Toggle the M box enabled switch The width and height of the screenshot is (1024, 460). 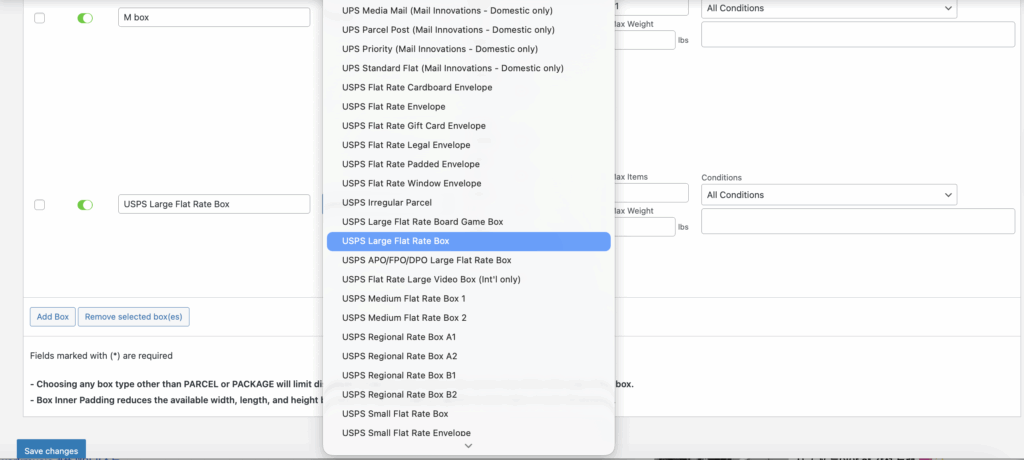point(85,18)
